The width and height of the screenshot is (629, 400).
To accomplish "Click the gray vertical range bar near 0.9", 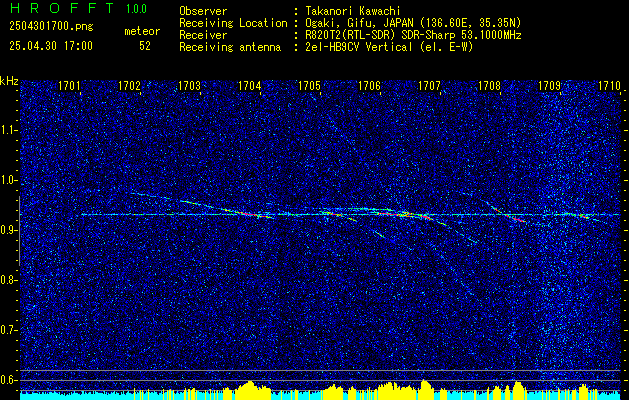I will coord(19,231).
